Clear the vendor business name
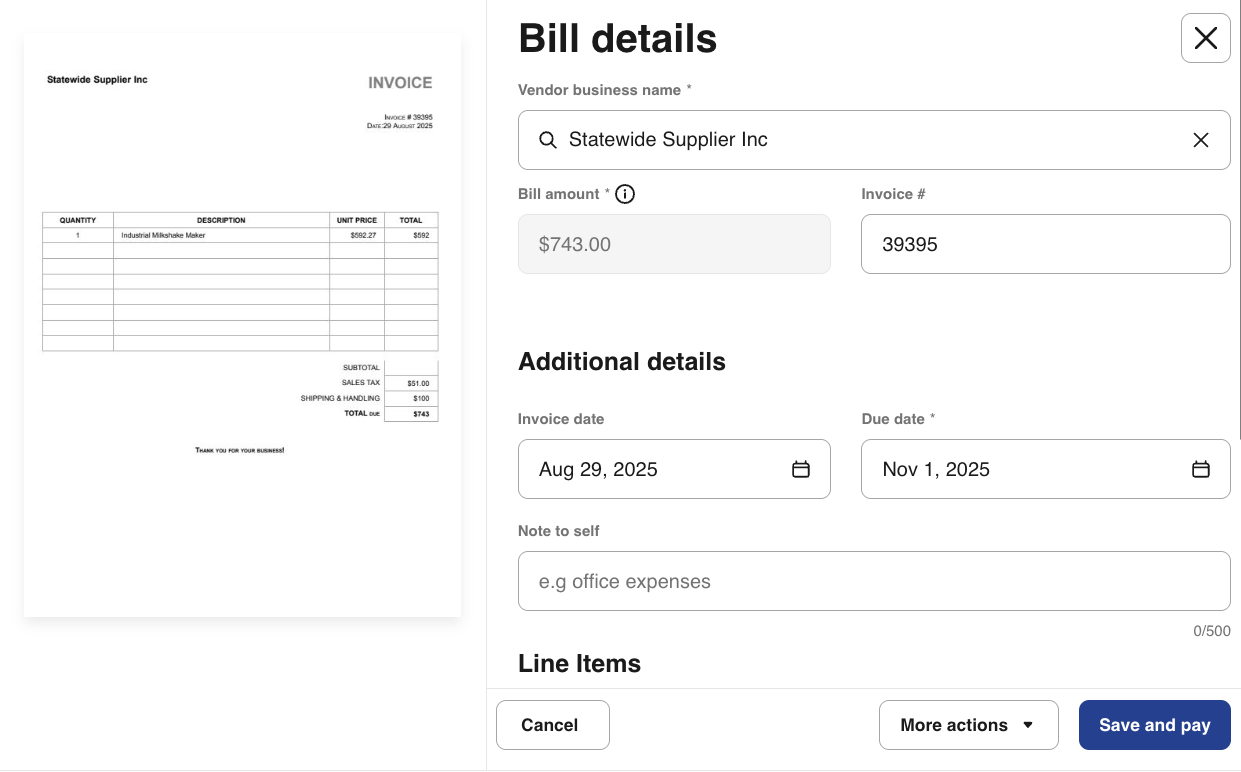Screen dimensions: 1241x772 click(1201, 140)
